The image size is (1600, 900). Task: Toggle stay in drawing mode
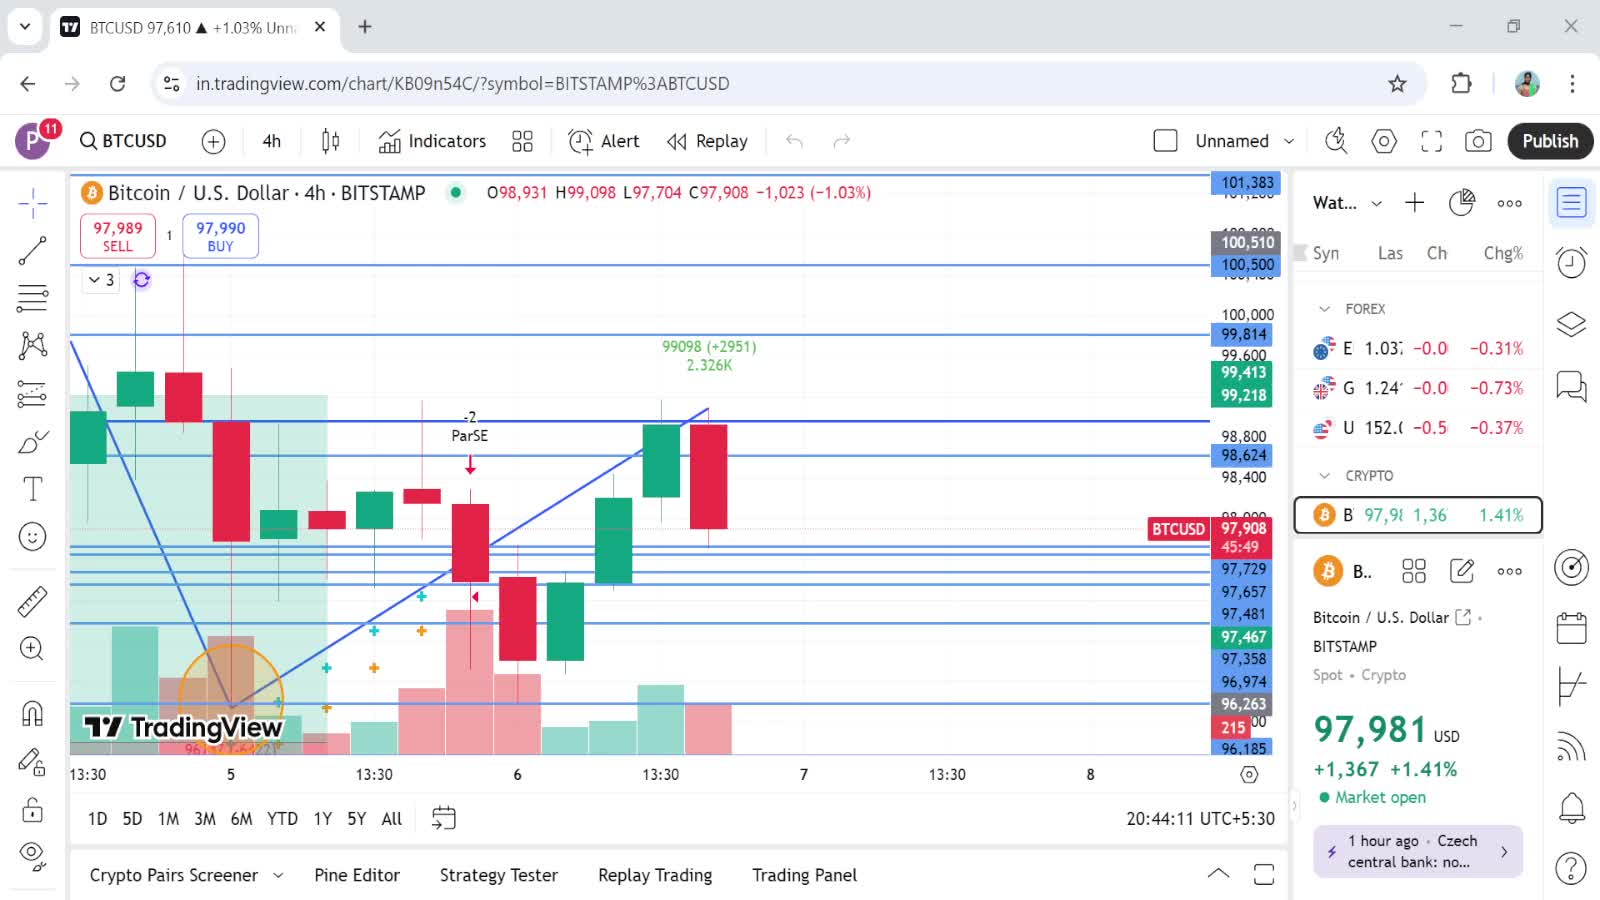point(33,762)
